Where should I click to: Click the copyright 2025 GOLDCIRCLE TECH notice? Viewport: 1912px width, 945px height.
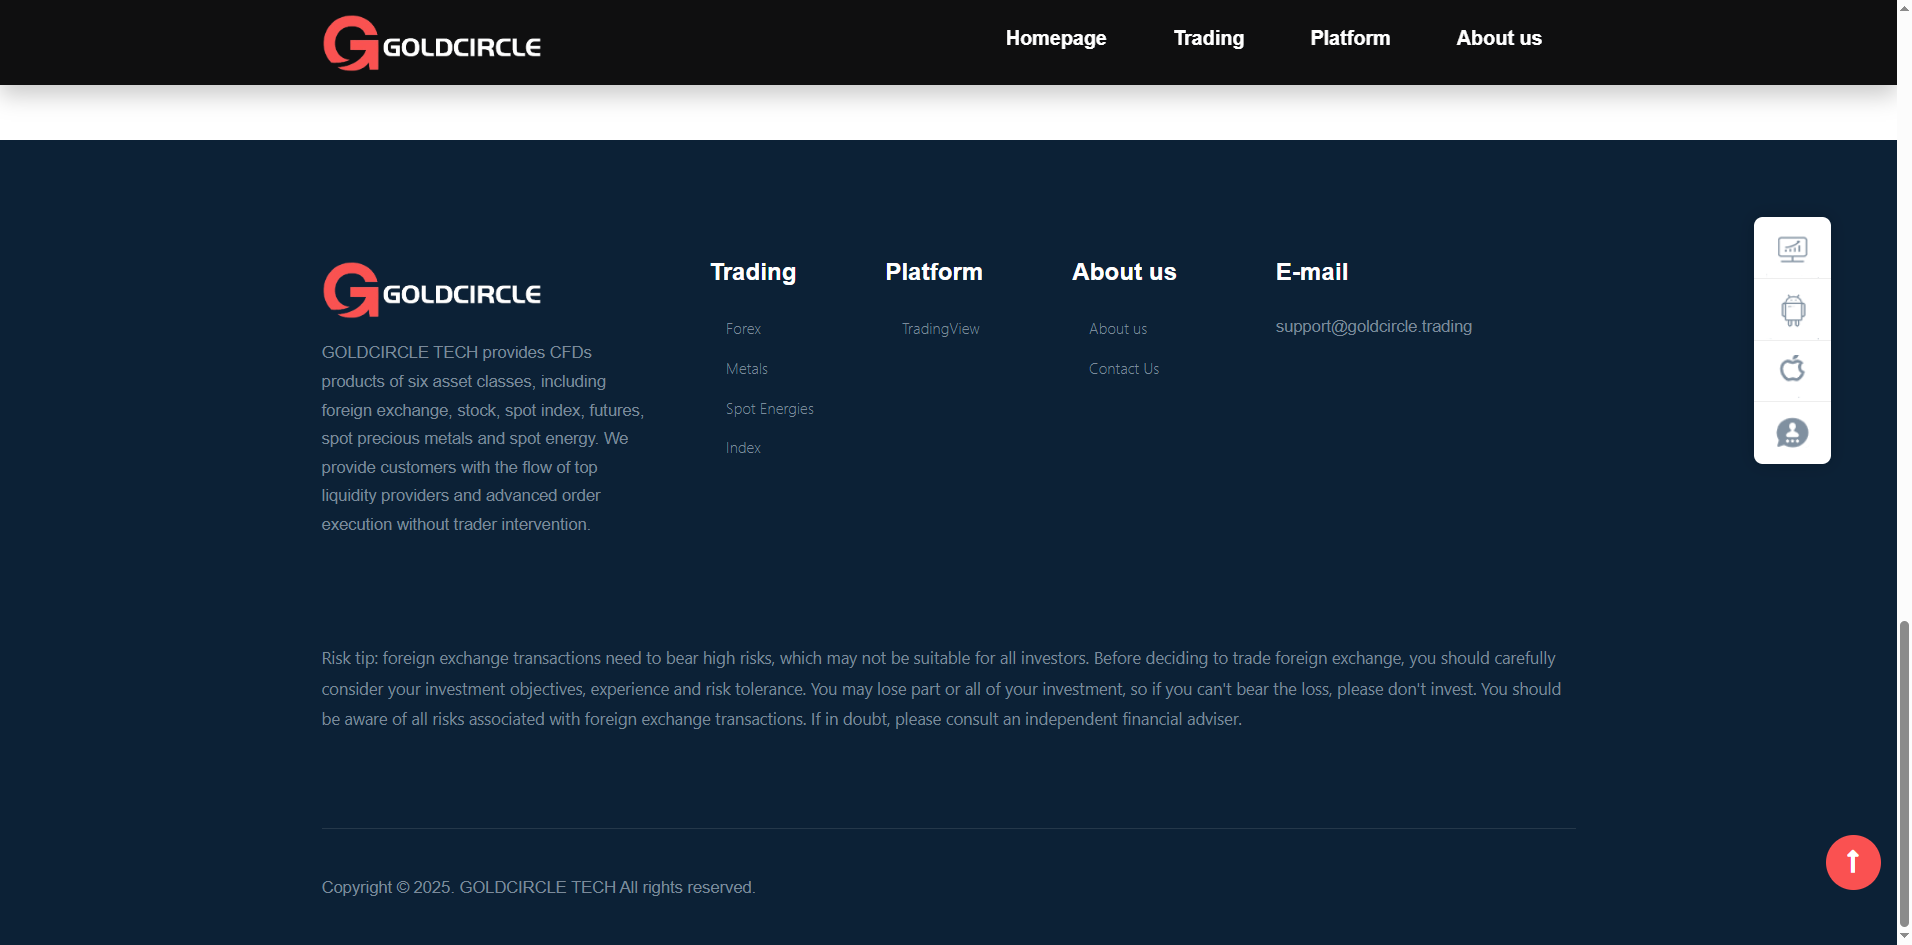tap(538, 887)
